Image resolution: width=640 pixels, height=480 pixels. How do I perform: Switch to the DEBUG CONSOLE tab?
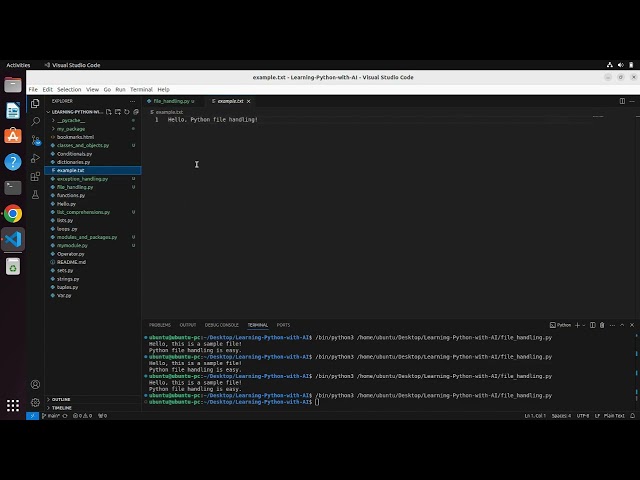tap(222, 325)
